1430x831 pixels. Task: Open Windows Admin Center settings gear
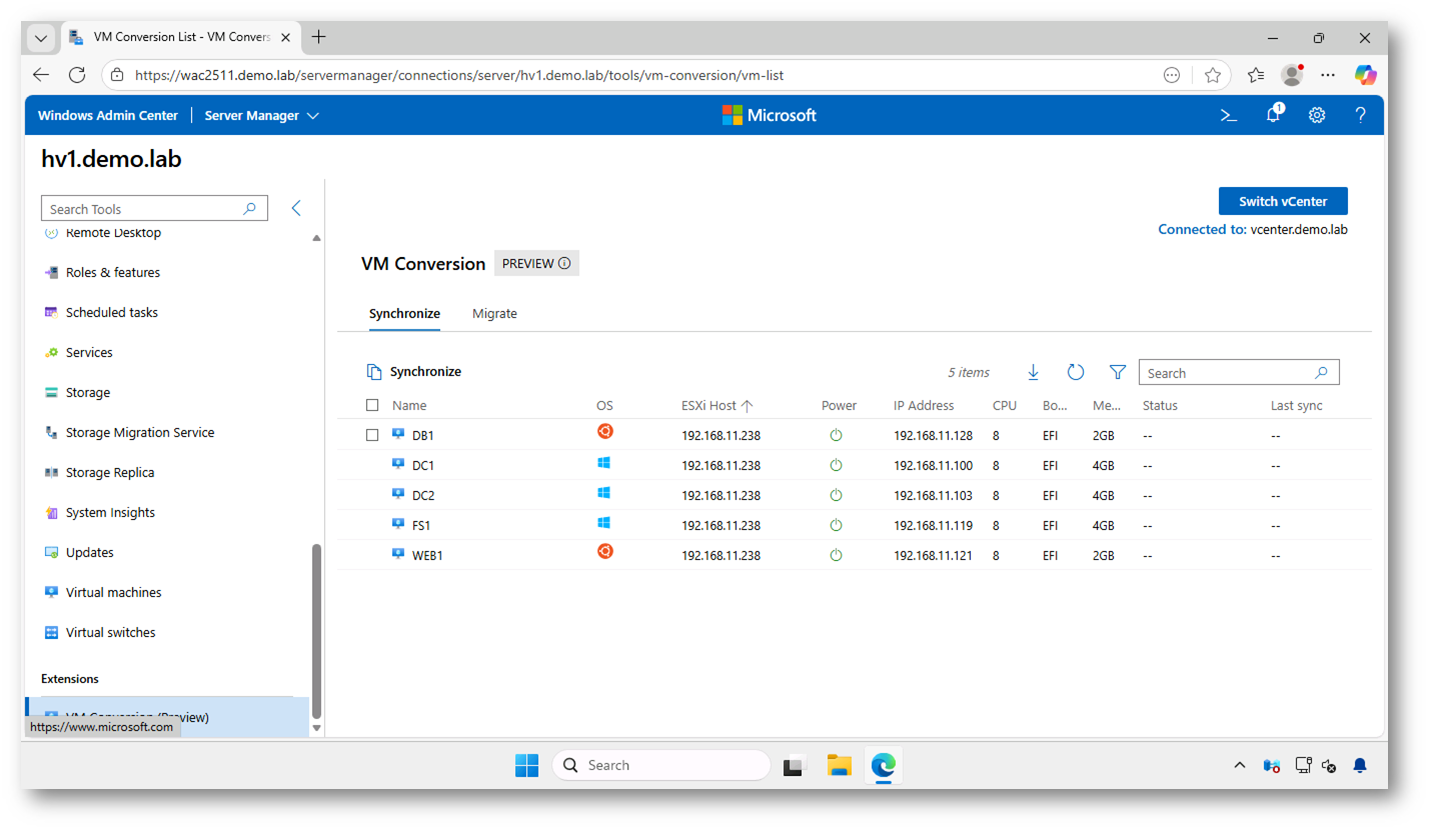coord(1317,115)
